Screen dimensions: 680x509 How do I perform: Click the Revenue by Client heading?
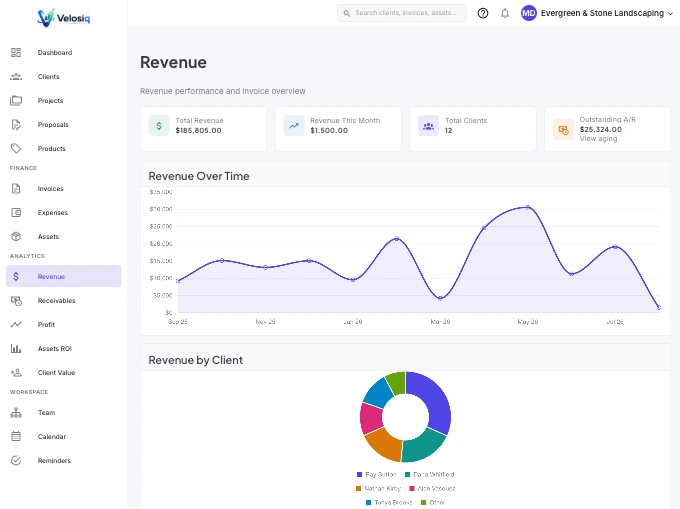coord(196,360)
